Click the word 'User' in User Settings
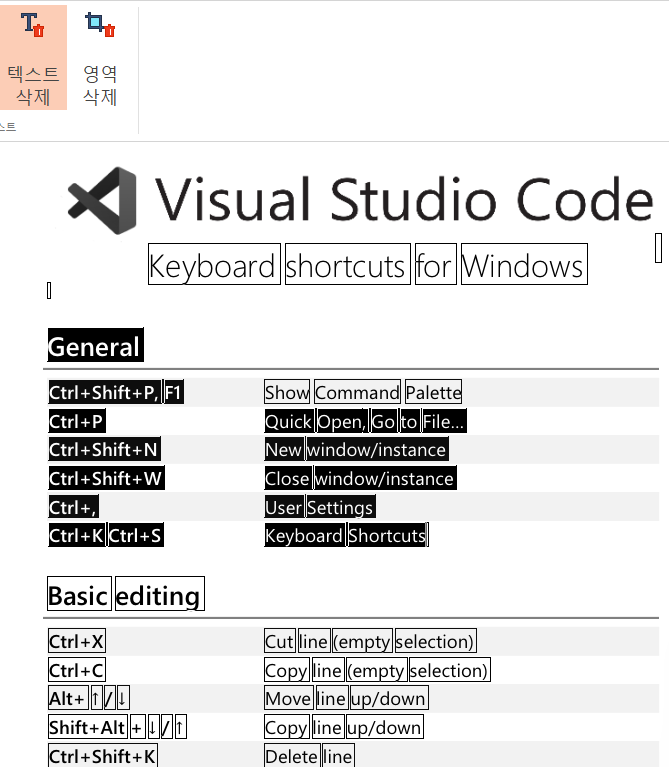This screenshot has height=767, width=669. coord(284,507)
